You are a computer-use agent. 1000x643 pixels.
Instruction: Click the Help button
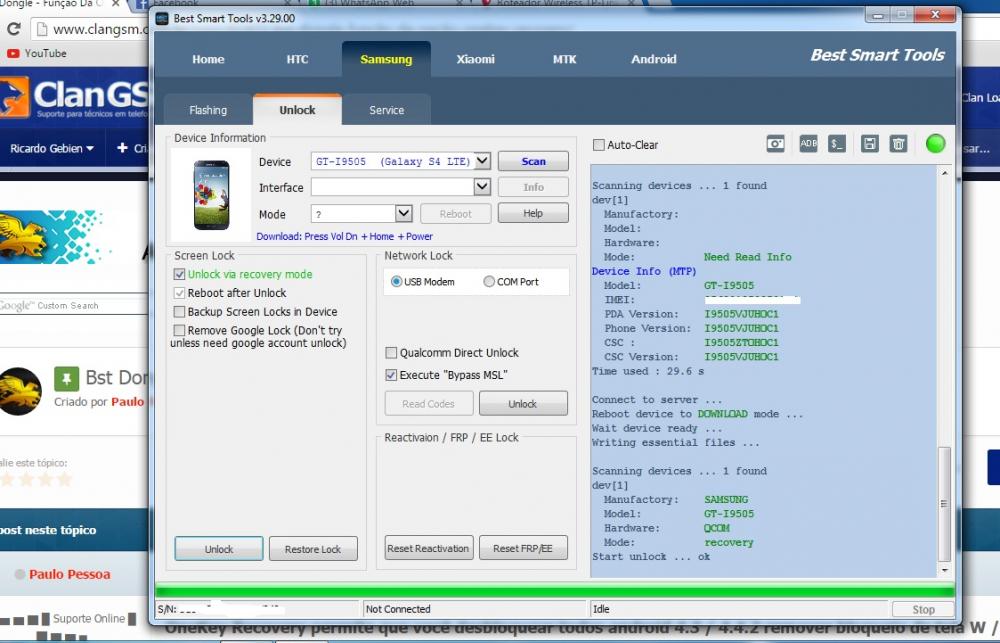[533, 213]
